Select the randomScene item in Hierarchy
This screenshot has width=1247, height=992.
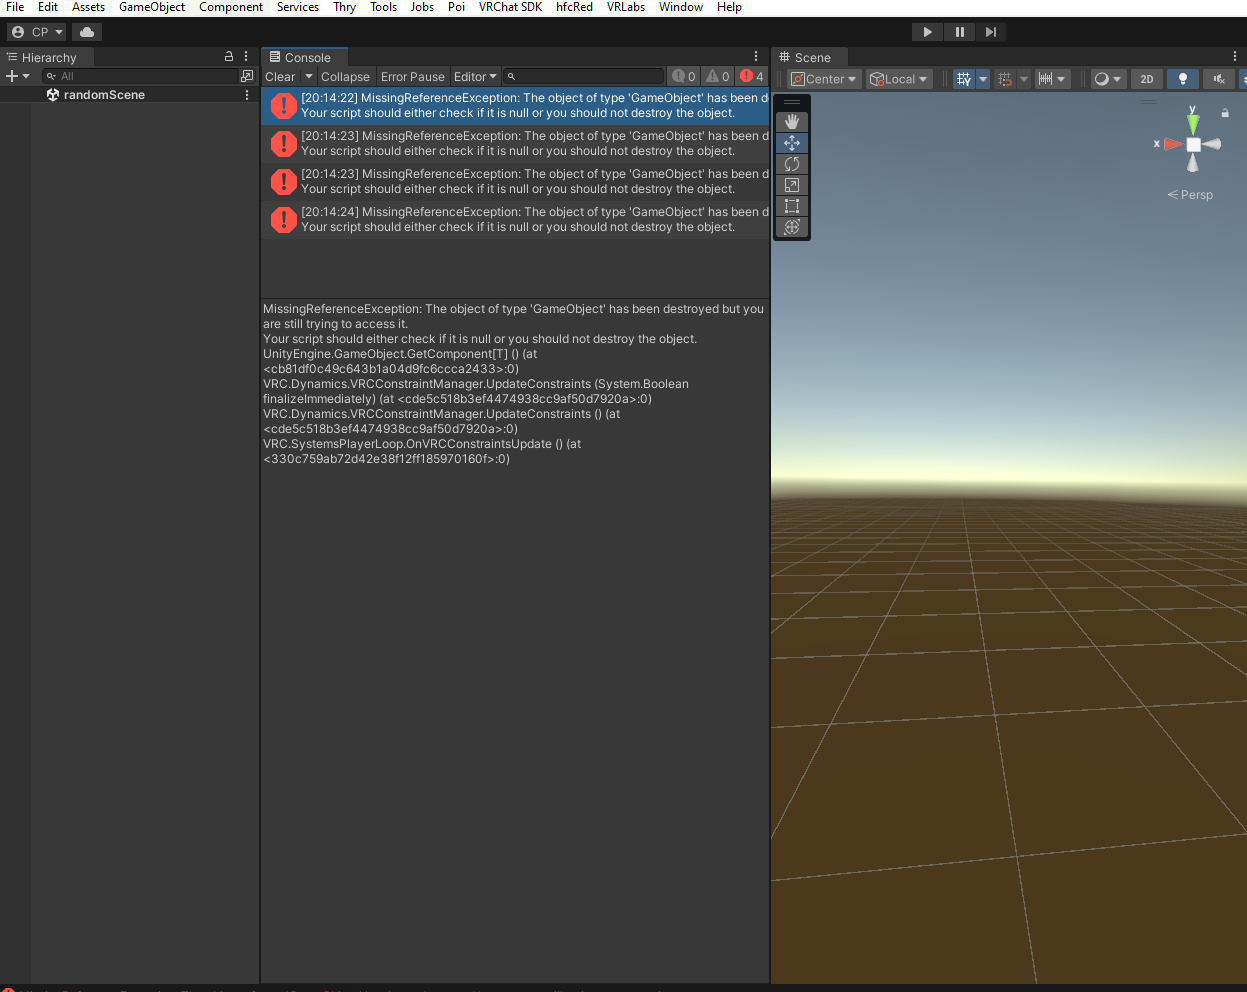104,95
